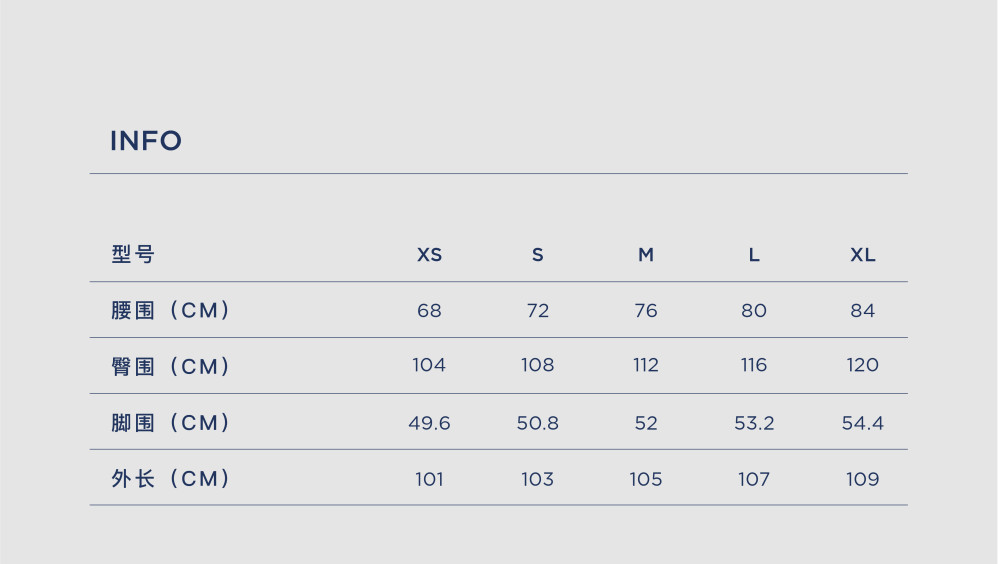
Task: Click waist value 76 for M
Action: (x=646, y=311)
